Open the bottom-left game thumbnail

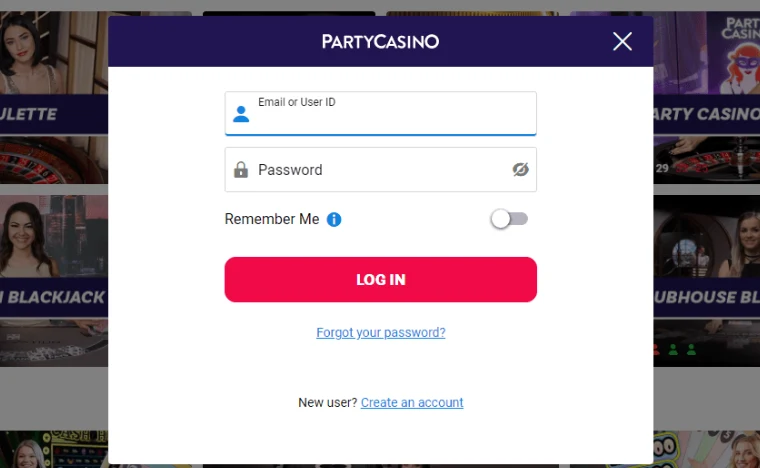click(53, 449)
